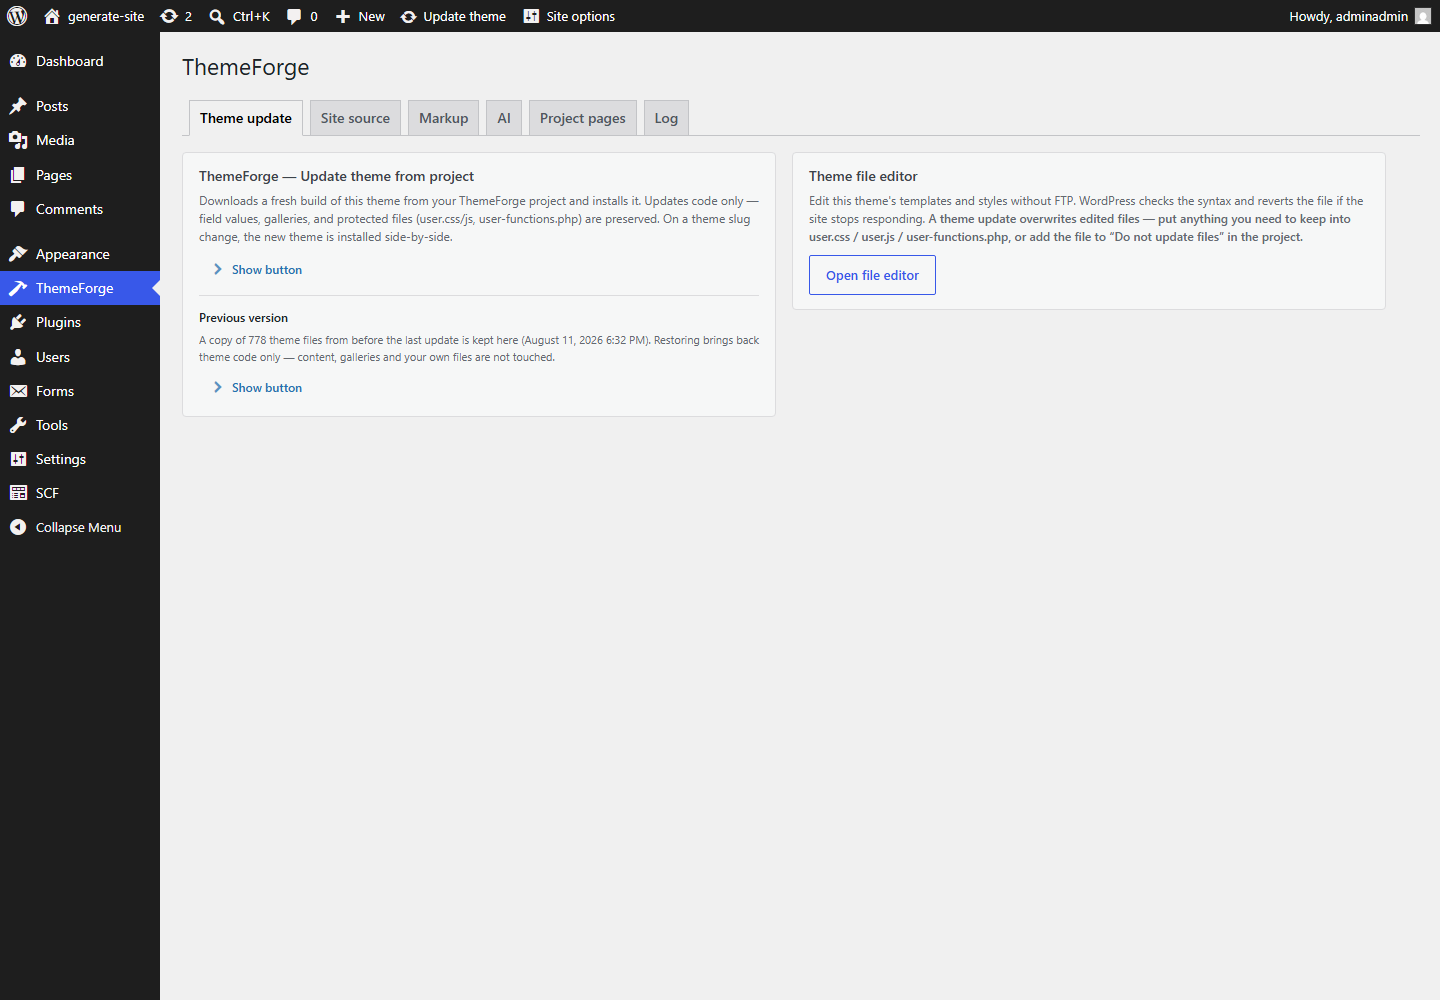
Task: Click the Update theme label in admin bar
Action: point(464,16)
